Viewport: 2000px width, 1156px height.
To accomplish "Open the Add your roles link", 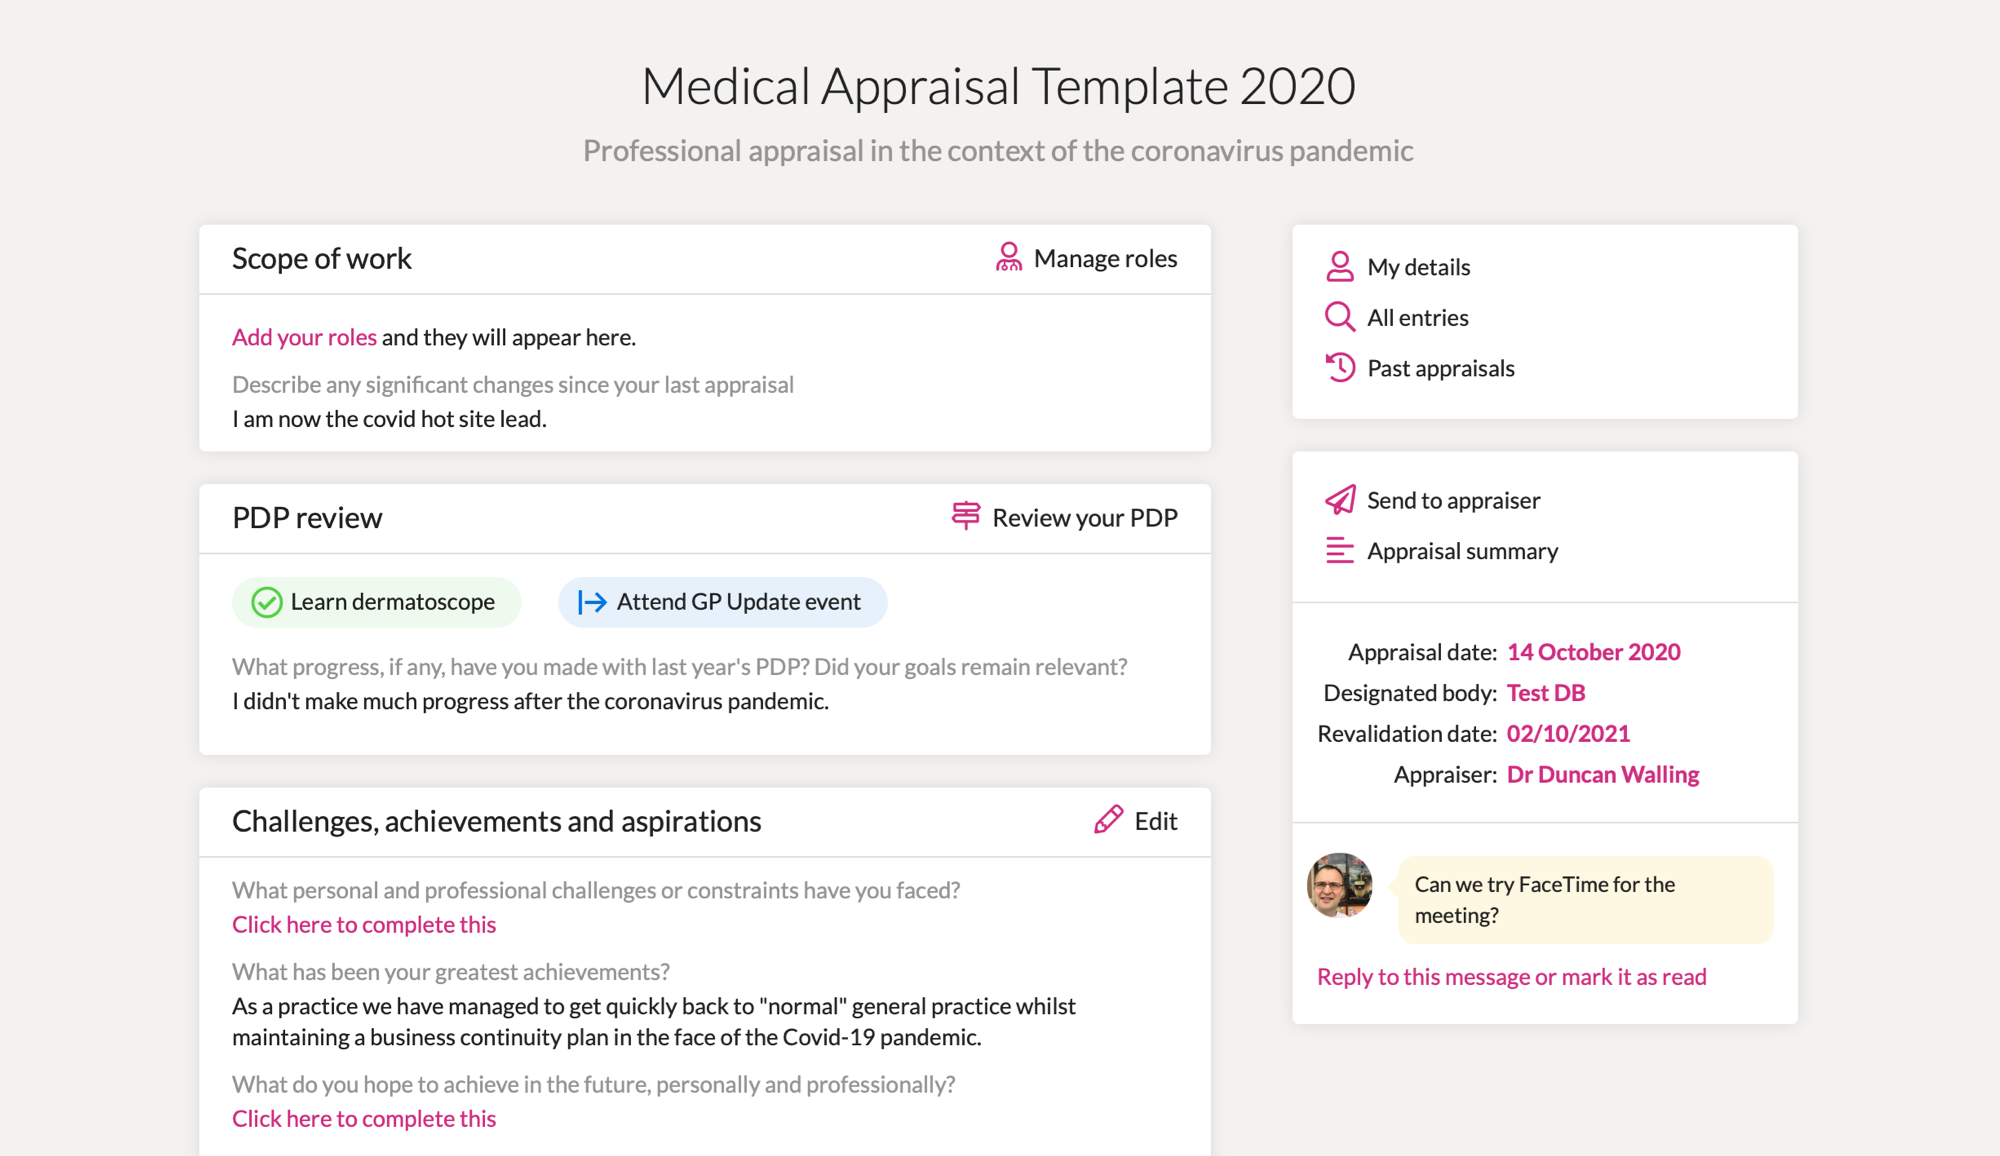I will pyautogui.click(x=304, y=337).
